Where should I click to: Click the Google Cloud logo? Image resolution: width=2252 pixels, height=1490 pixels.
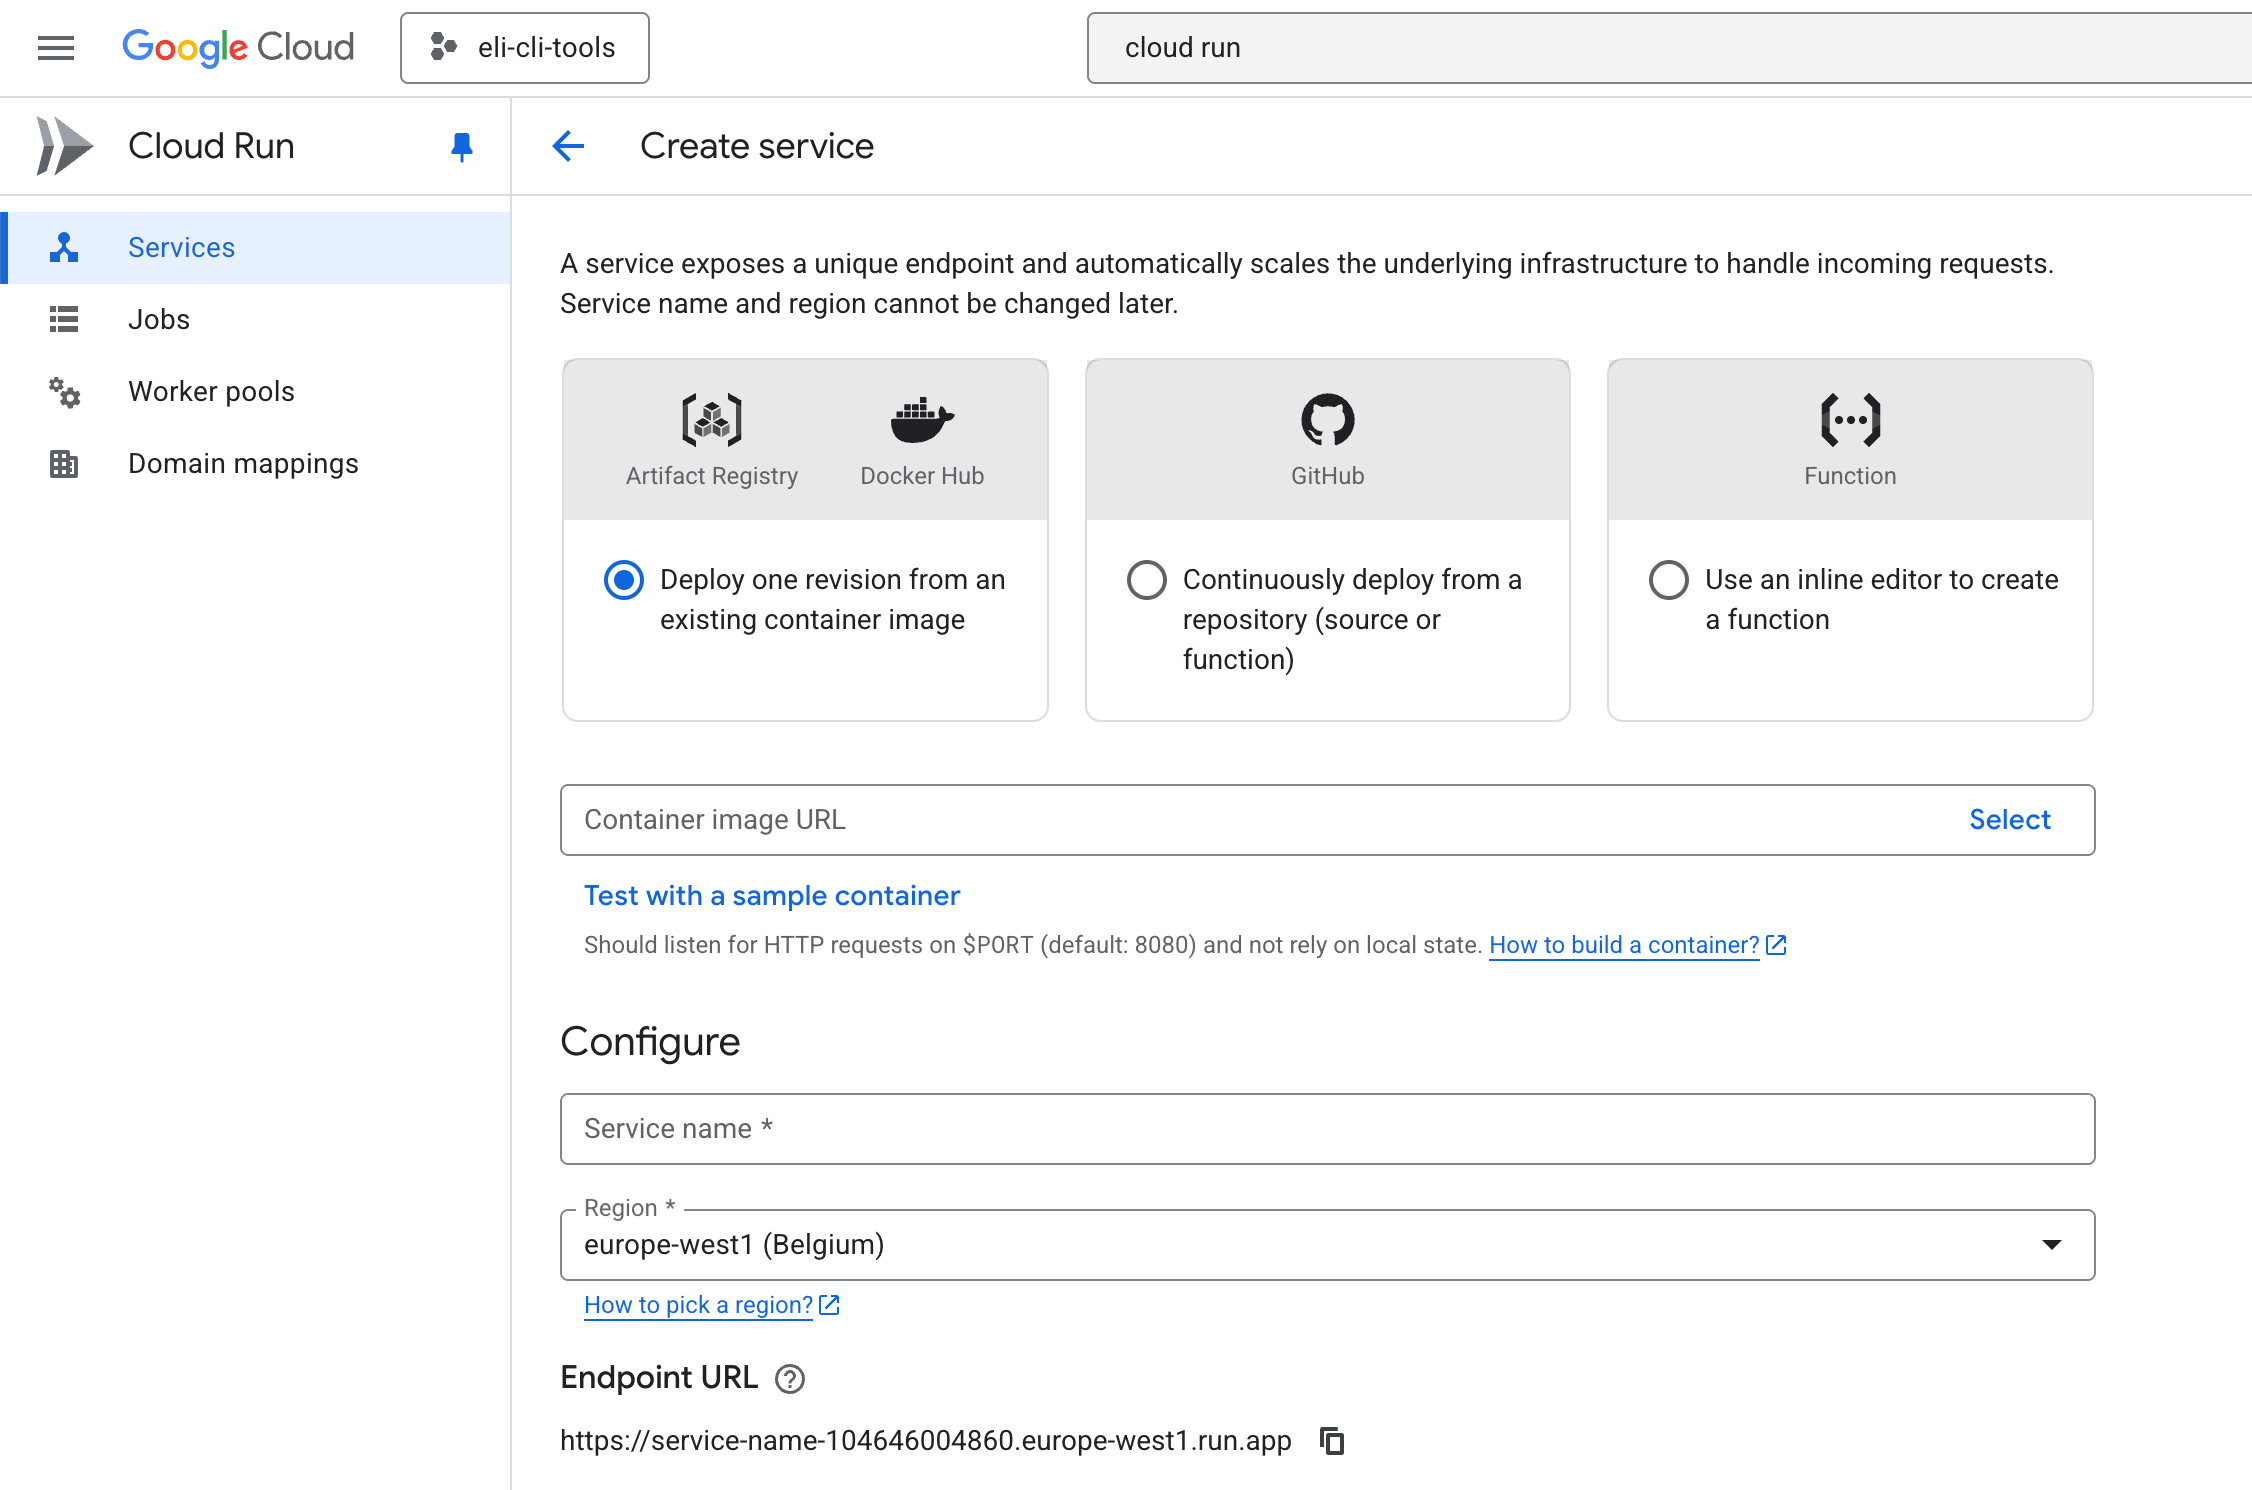238,47
